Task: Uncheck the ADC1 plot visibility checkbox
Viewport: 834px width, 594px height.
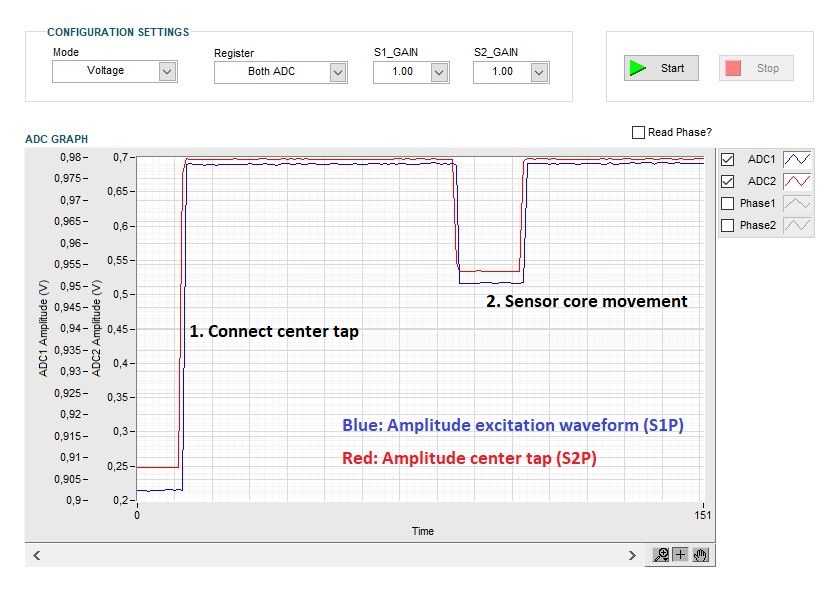Action: click(x=727, y=159)
